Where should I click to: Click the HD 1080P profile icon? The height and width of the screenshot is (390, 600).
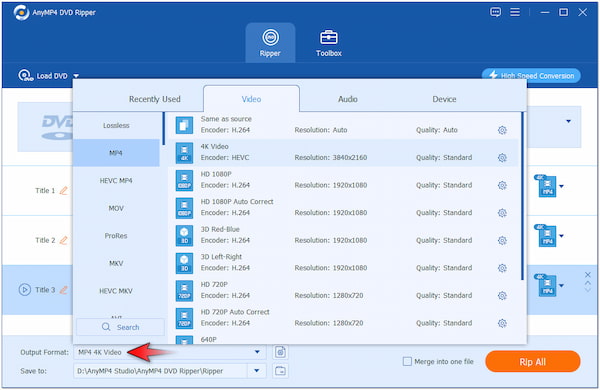184,180
